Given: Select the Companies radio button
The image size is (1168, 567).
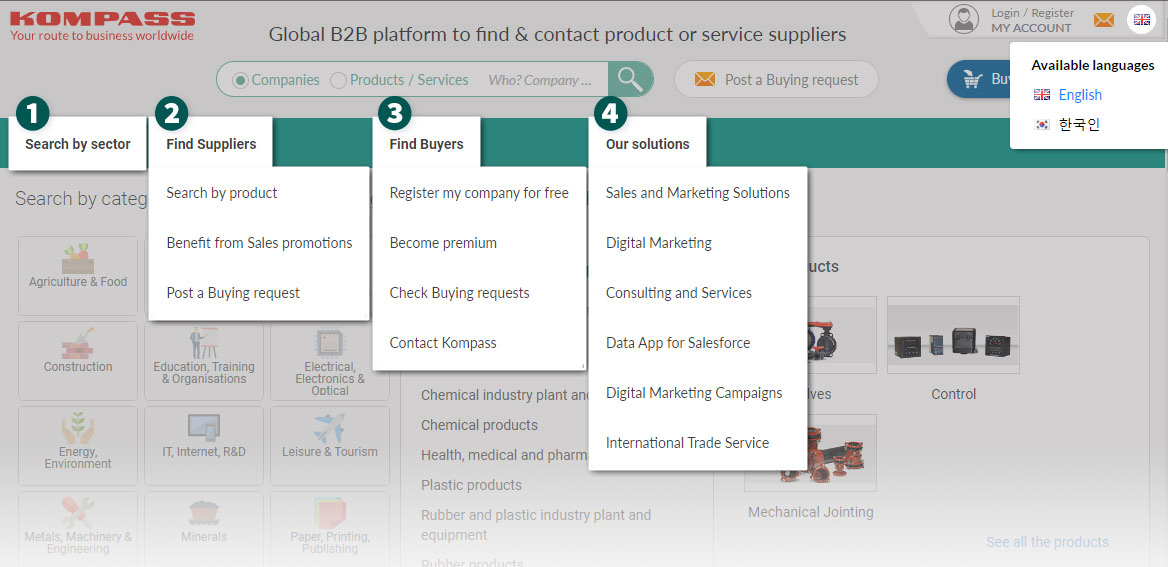Looking at the screenshot, I should pyautogui.click(x=240, y=80).
